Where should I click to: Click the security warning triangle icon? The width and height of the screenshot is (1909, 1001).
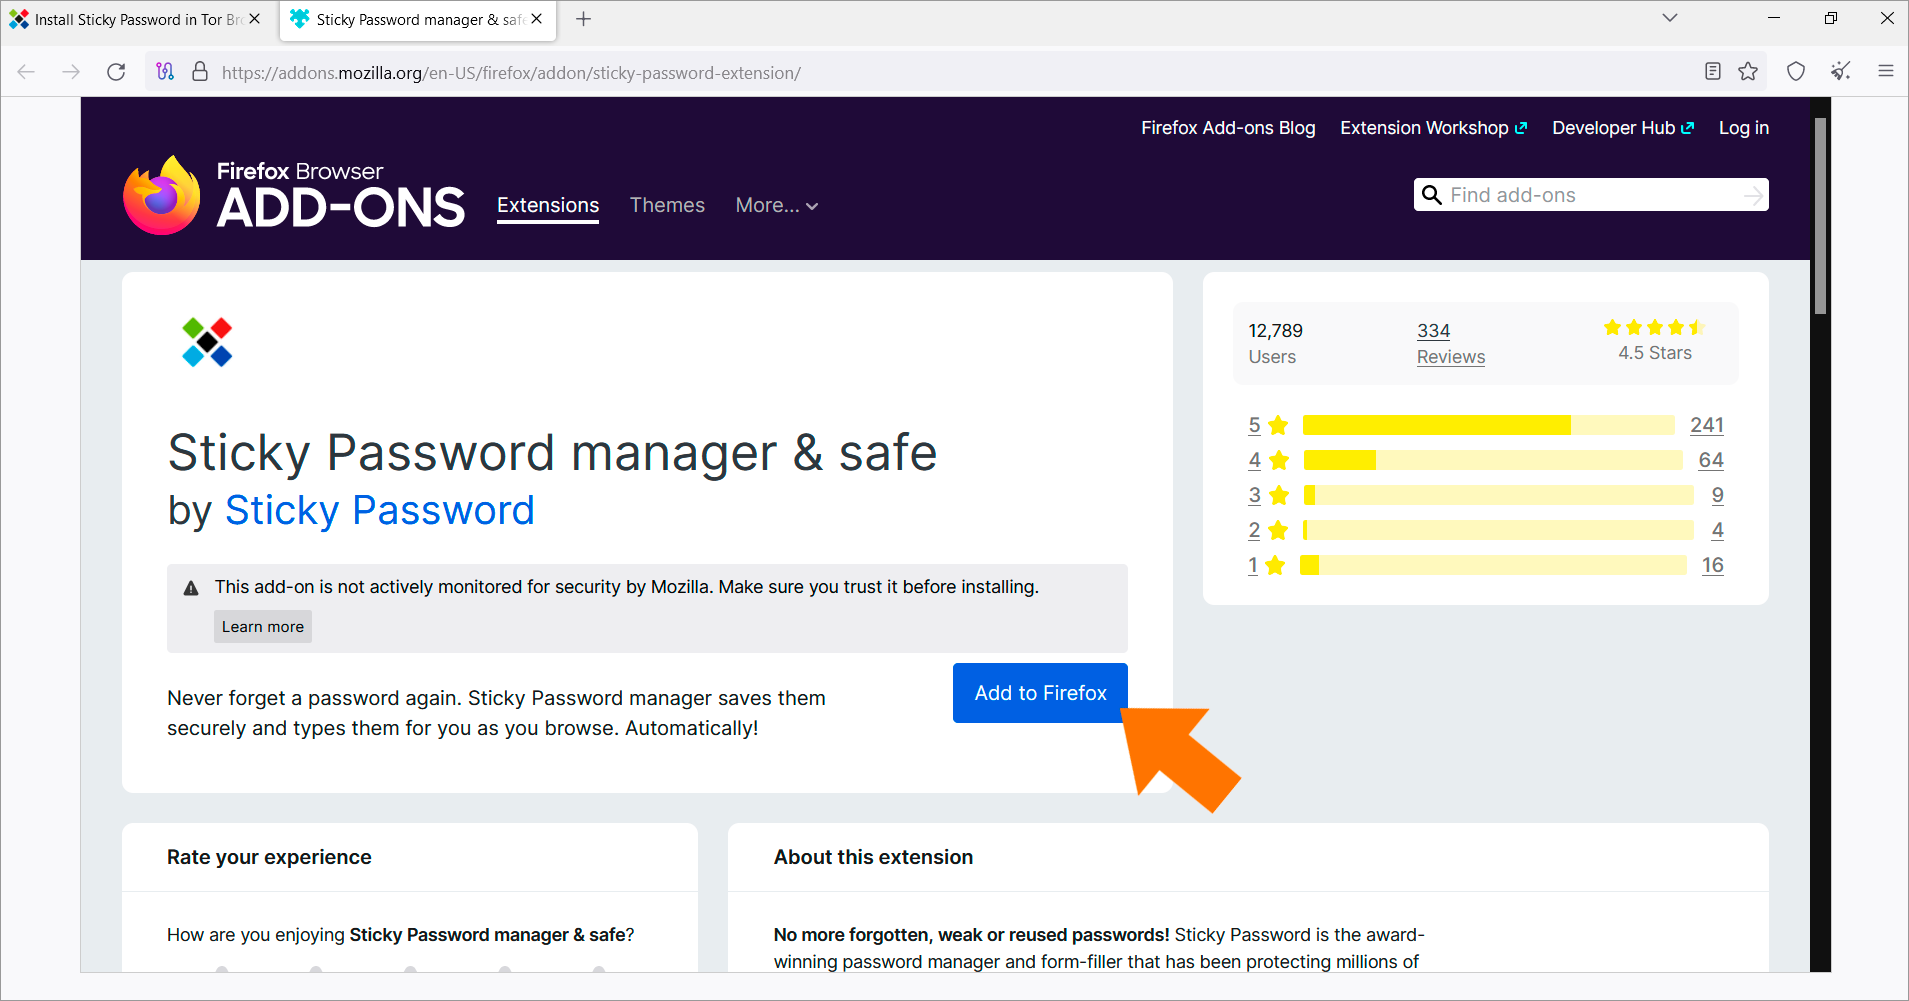click(x=191, y=588)
